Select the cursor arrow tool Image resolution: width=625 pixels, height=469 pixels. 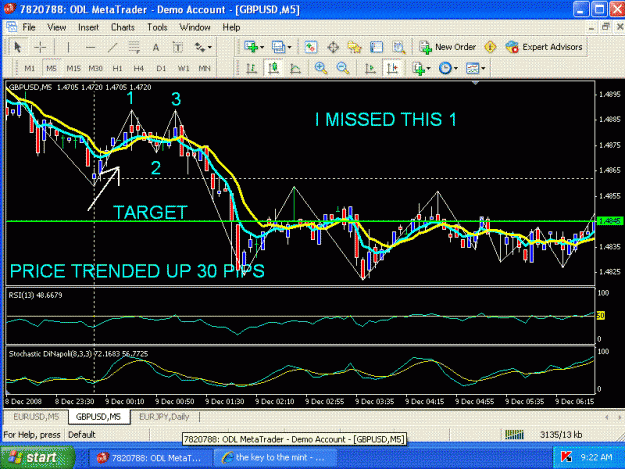tap(18, 47)
